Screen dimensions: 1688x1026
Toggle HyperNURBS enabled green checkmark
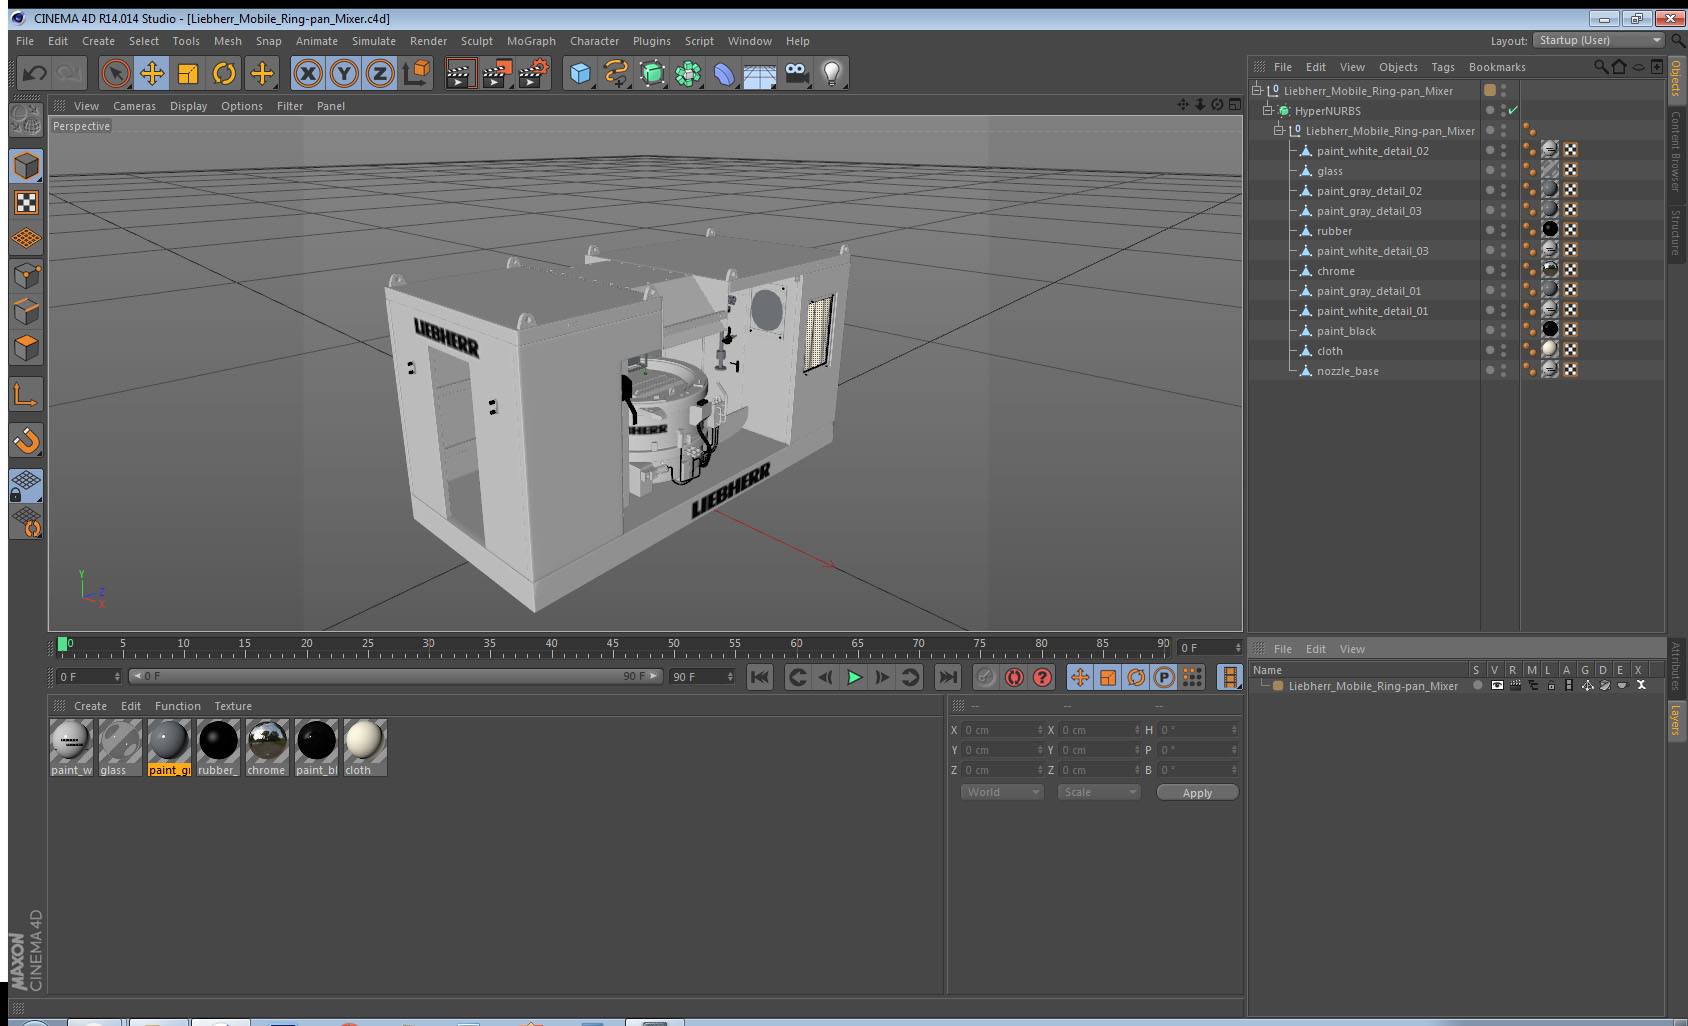1513,110
